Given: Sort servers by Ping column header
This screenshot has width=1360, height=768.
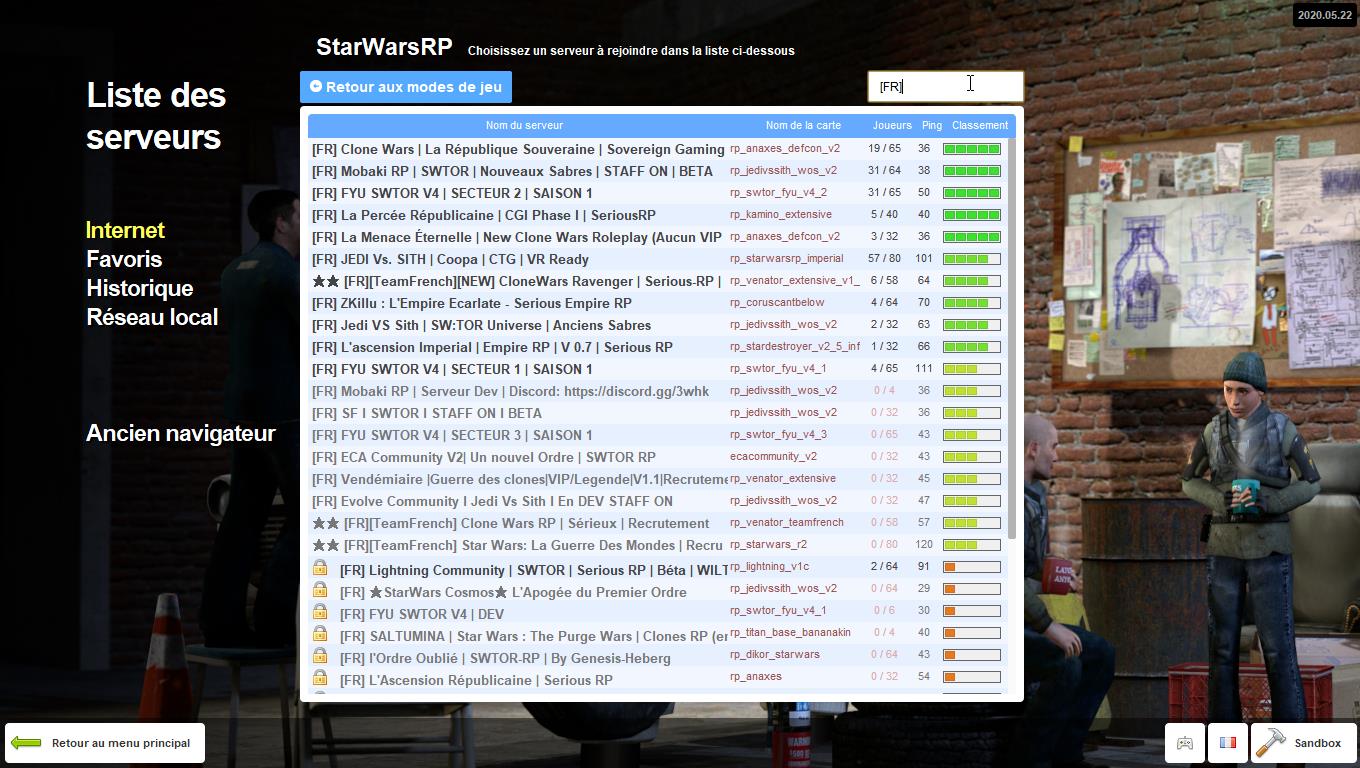Looking at the screenshot, I should pos(931,126).
